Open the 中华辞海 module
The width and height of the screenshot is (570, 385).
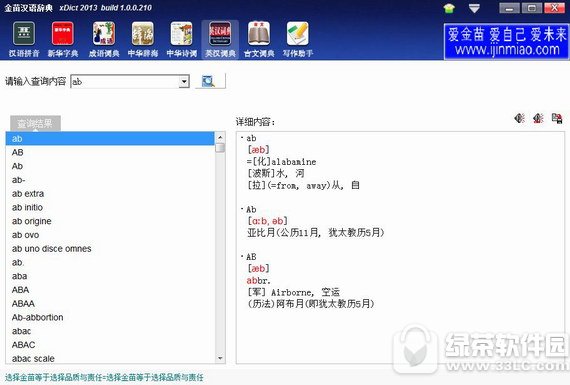point(143,39)
